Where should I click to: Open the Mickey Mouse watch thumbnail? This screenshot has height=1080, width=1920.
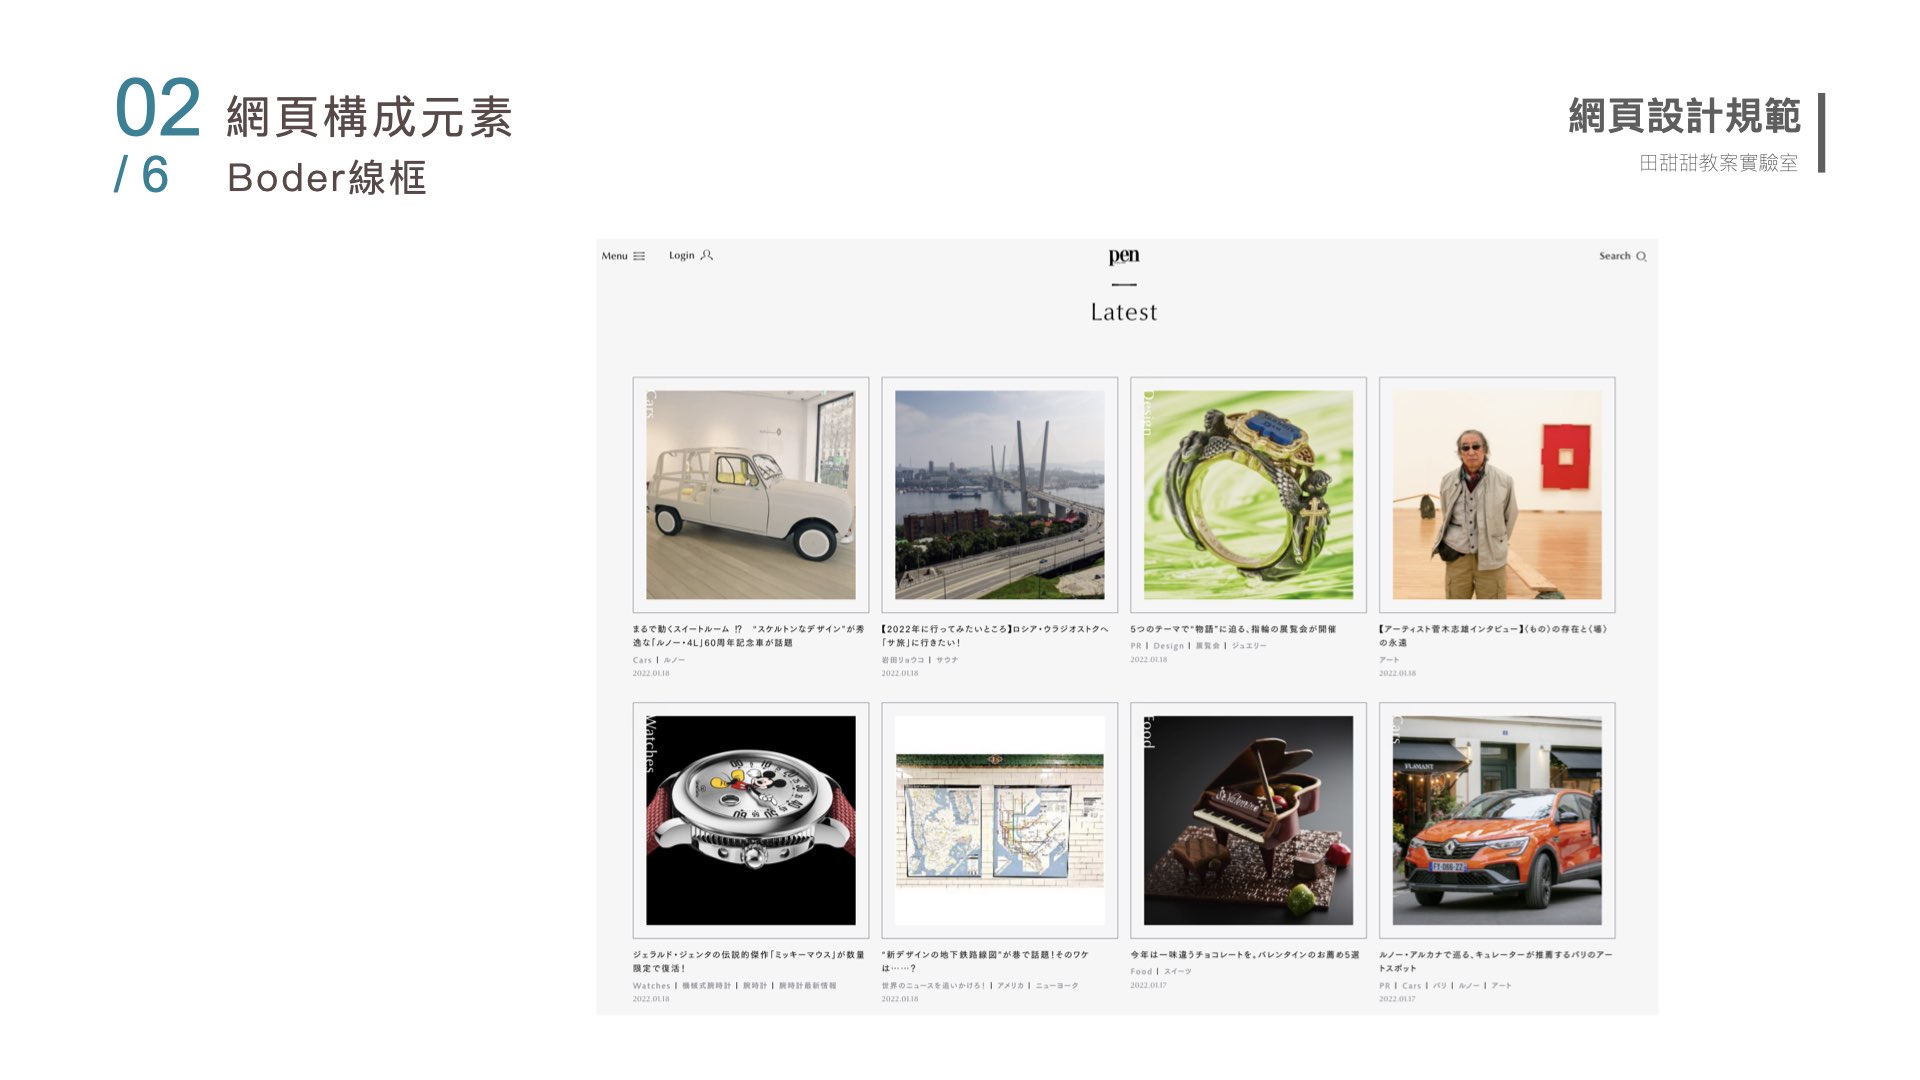pyautogui.click(x=751, y=820)
